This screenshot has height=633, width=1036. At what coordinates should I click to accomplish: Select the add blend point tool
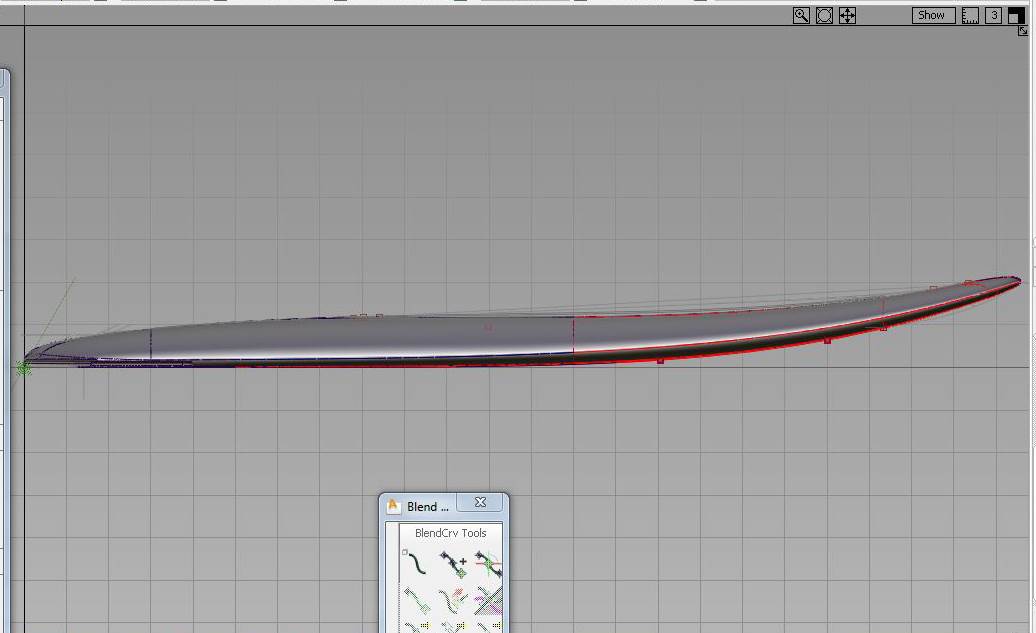click(452, 565)
